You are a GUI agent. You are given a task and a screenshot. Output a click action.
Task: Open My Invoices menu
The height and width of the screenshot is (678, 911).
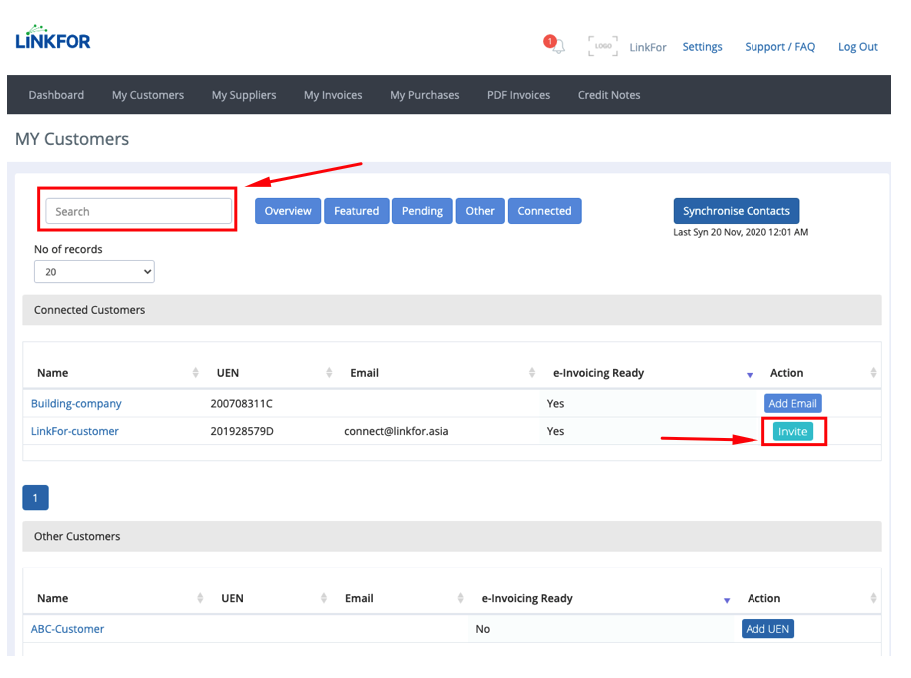click(333, 95)
